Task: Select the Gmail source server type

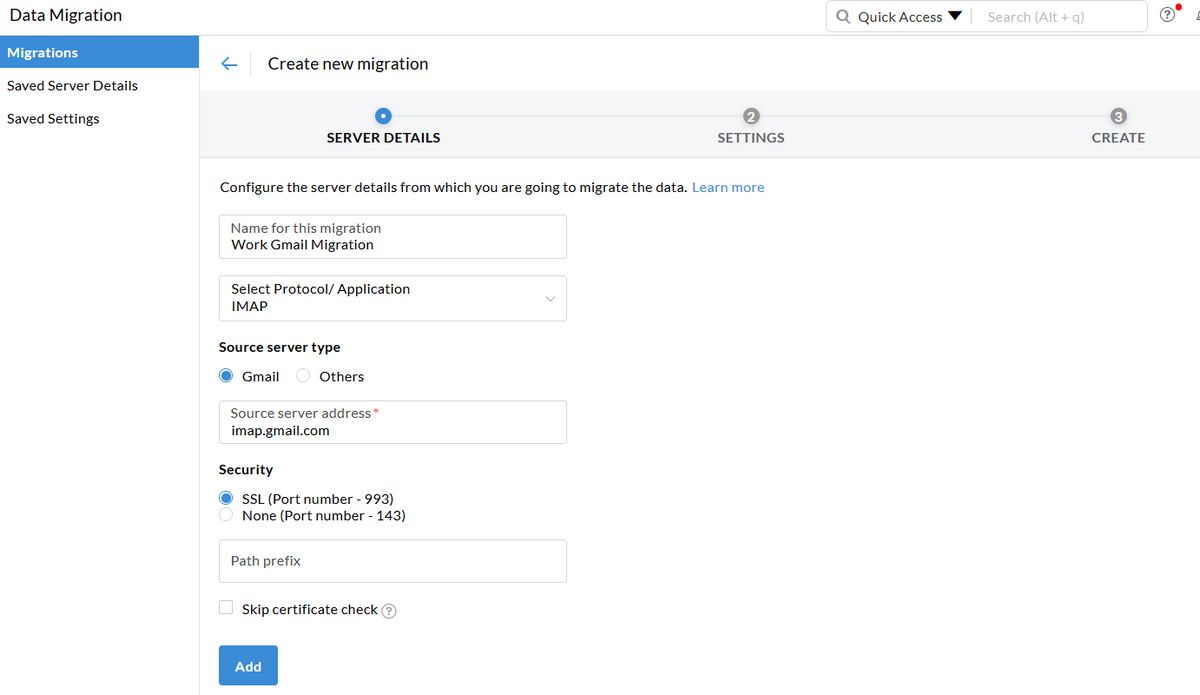Action: click(226, 375)
